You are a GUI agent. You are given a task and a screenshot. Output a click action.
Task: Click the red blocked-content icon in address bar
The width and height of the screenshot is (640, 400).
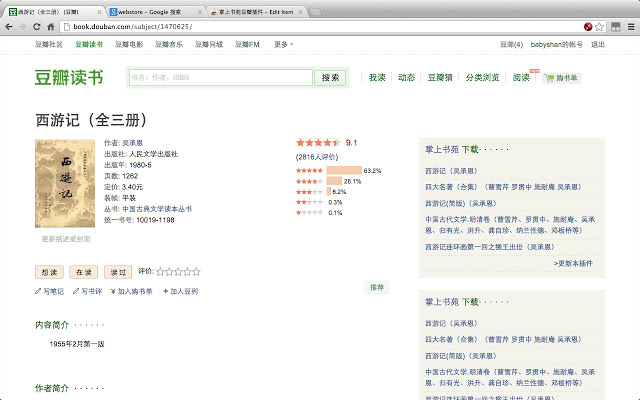click(588, 27)
